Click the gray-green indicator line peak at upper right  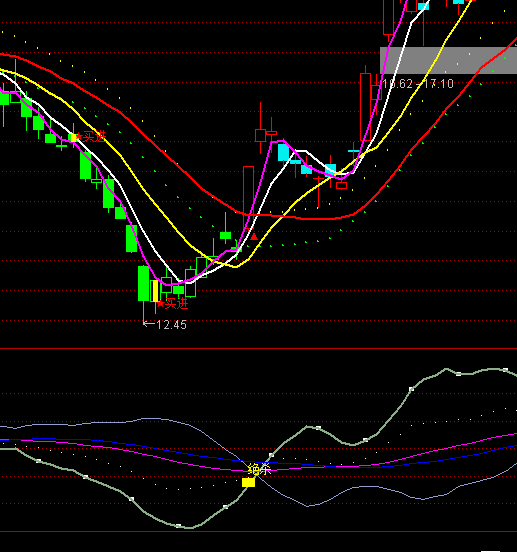point(446,369)
